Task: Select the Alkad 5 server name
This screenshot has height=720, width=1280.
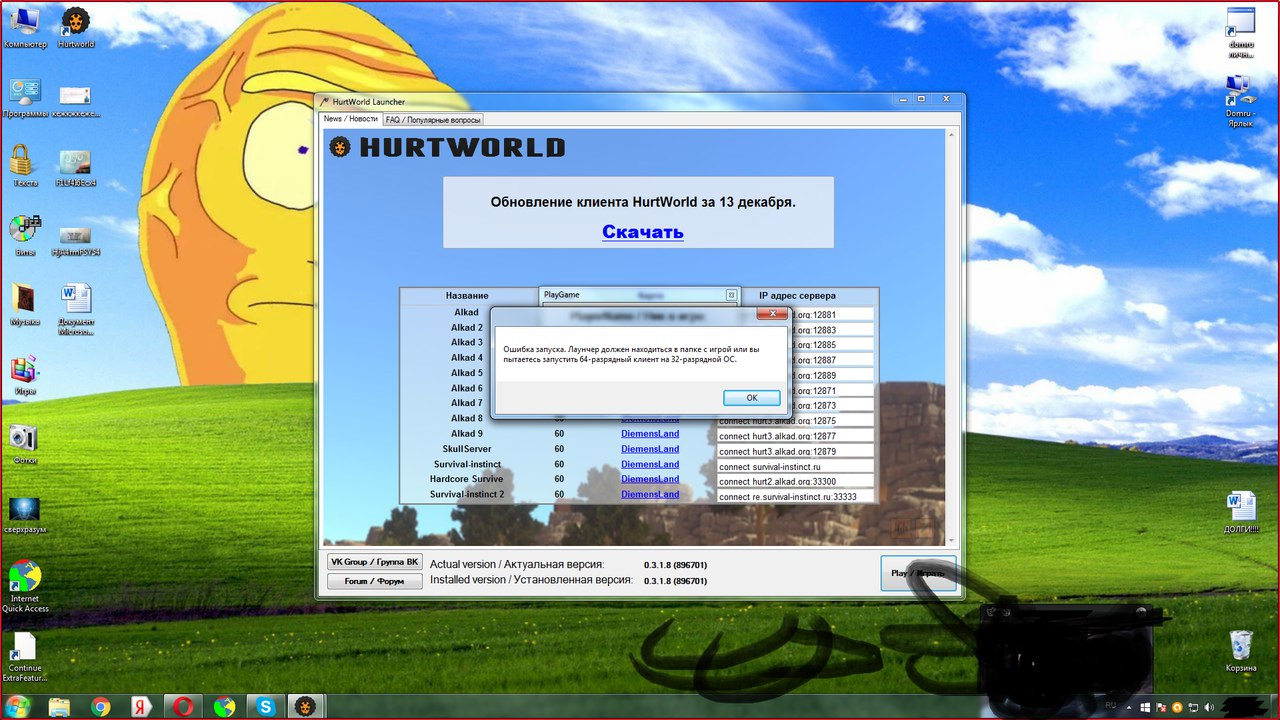Action: point(467,373)
